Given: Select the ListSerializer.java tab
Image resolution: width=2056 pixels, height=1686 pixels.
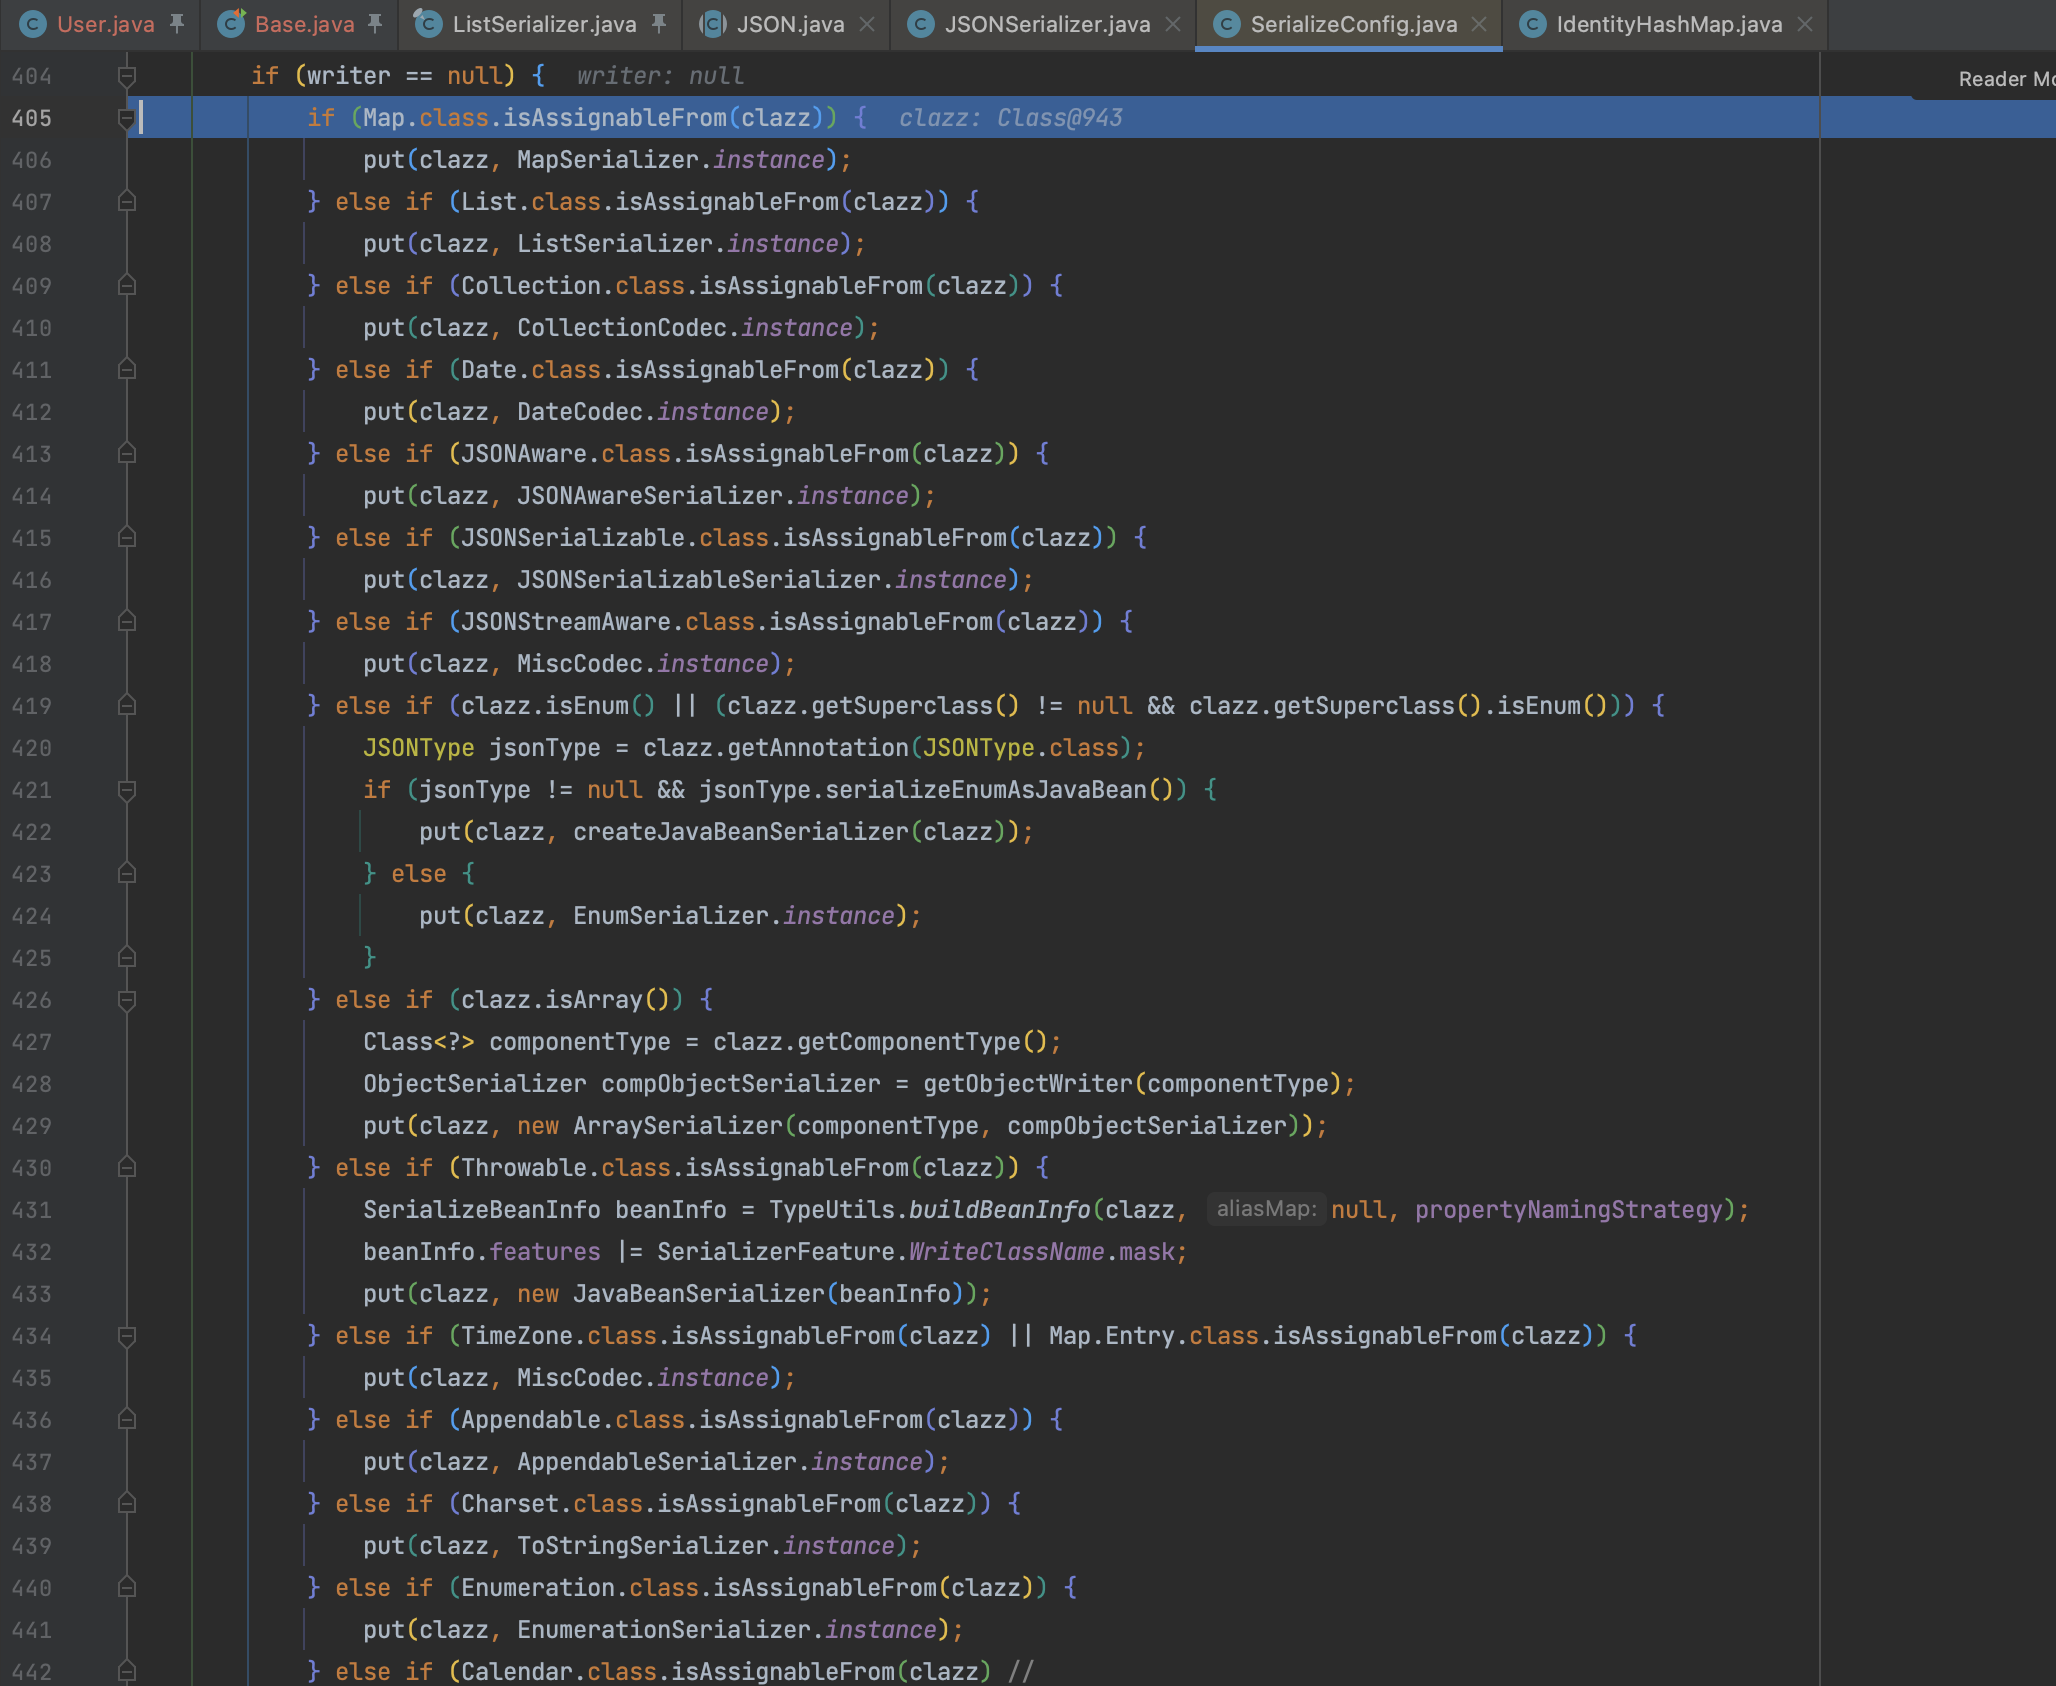Looking at the screenshot, I should tap(544, 24).
